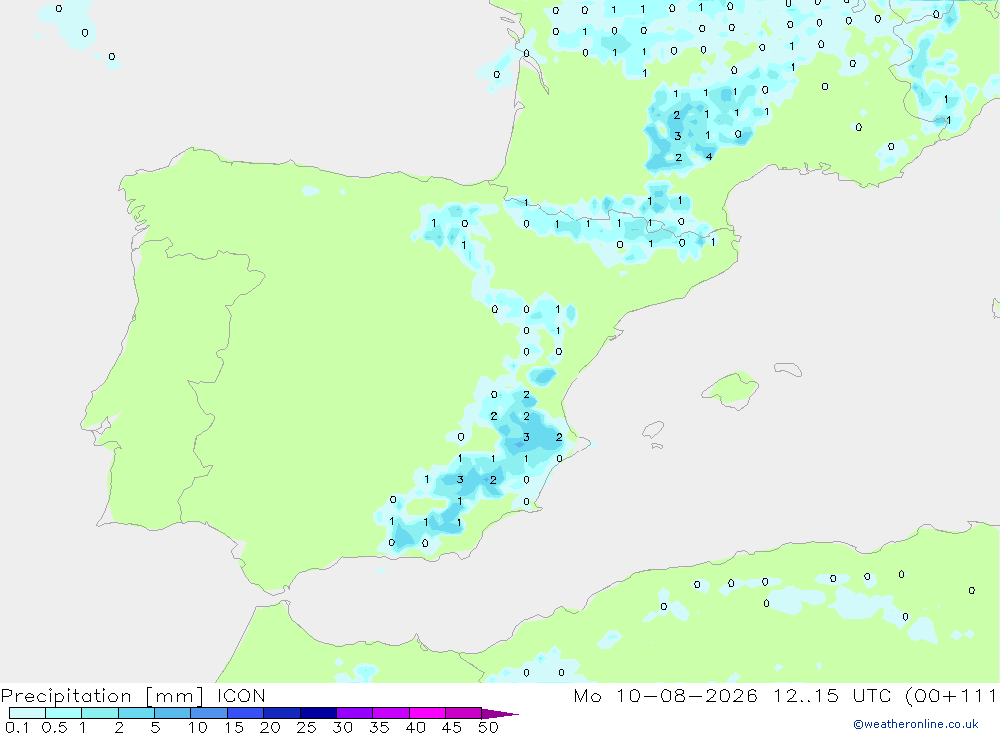Pick the 40–45 mm legend swatch
This screenshot has height=733, width=1000.
click(427, 713)
